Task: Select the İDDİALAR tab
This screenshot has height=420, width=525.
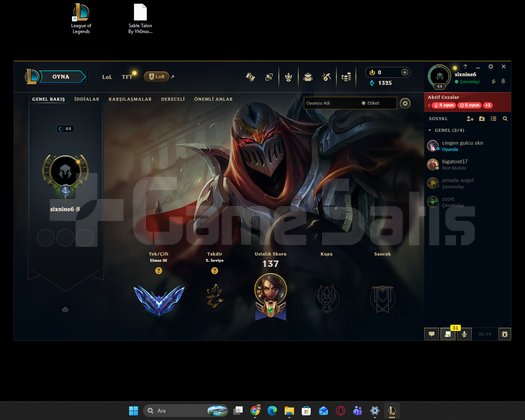Action: (87, 99)
